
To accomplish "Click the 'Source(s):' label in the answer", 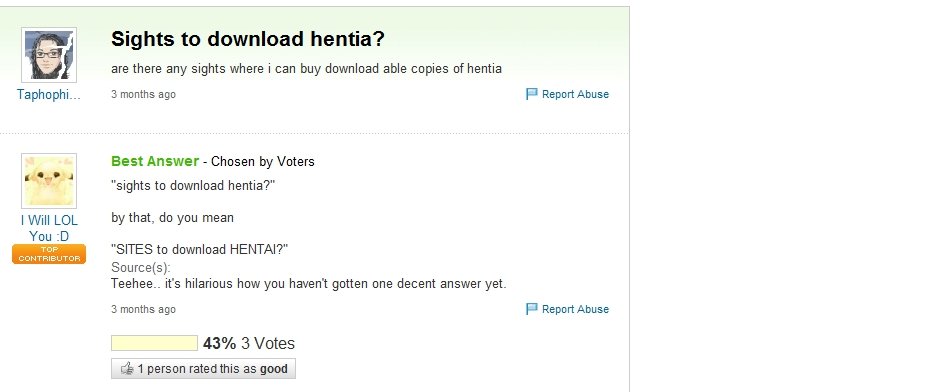I will point(141,267).
